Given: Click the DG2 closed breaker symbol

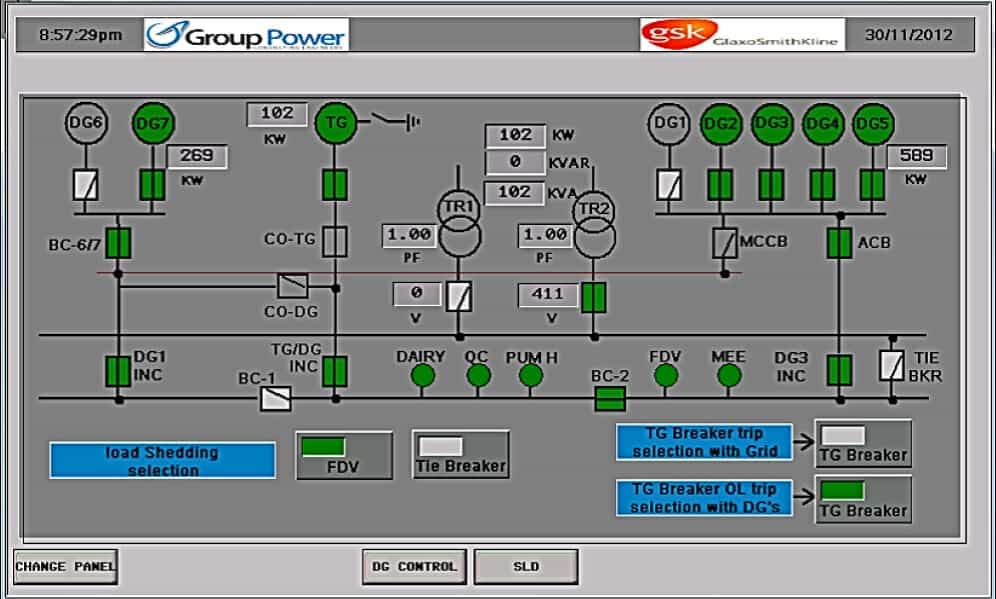Looking at the screenshot, I should tap(720, 185).
